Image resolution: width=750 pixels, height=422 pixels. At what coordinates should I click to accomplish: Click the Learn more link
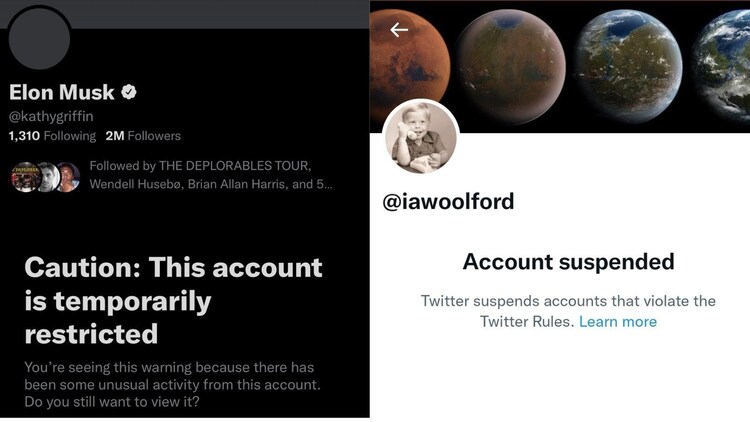tap(618, 322)
